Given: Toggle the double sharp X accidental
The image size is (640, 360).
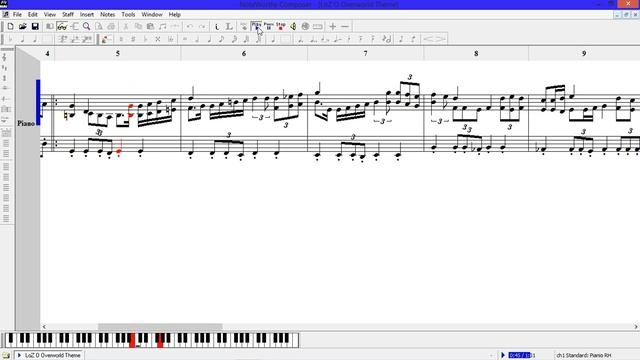Looking at the screenshot, I should tap(158, 39).
